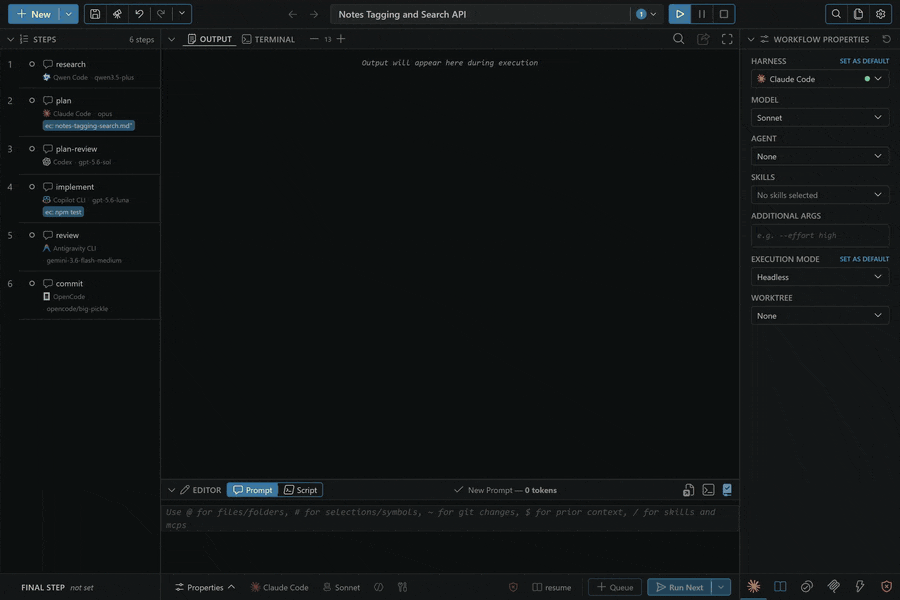900x600 pixels.
Task: Toggle the Properties bar at the bottom
Action: [205, 587]
